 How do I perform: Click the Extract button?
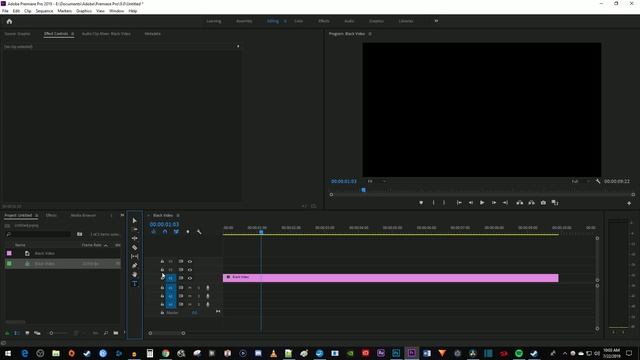coord(531,202)
